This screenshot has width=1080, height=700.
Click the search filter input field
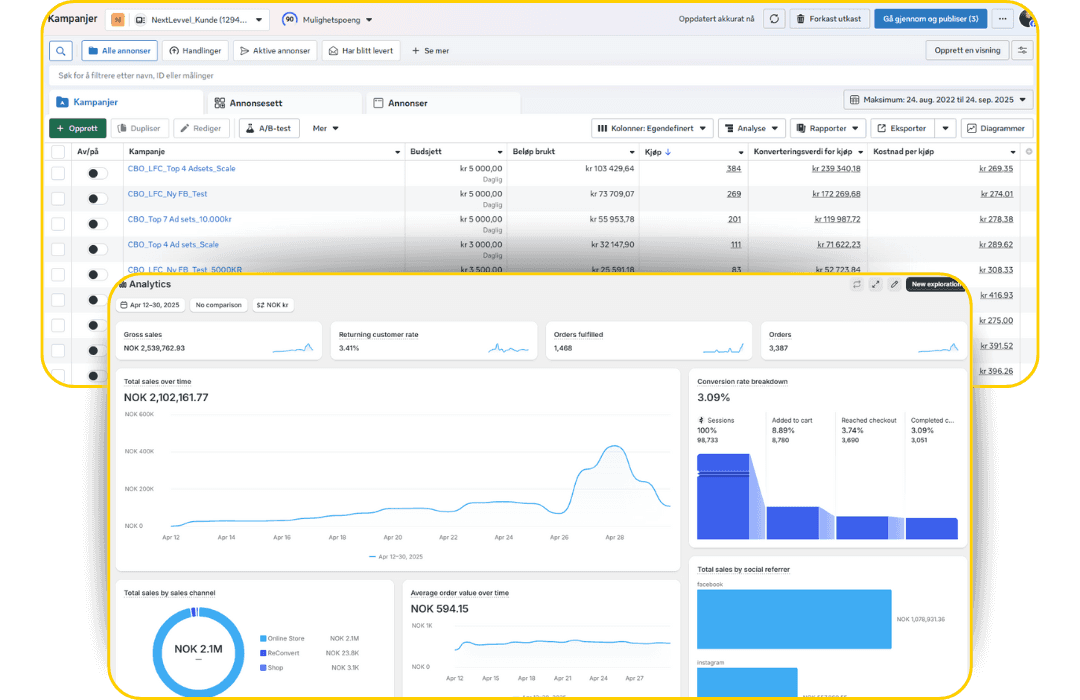coord(541,76)
